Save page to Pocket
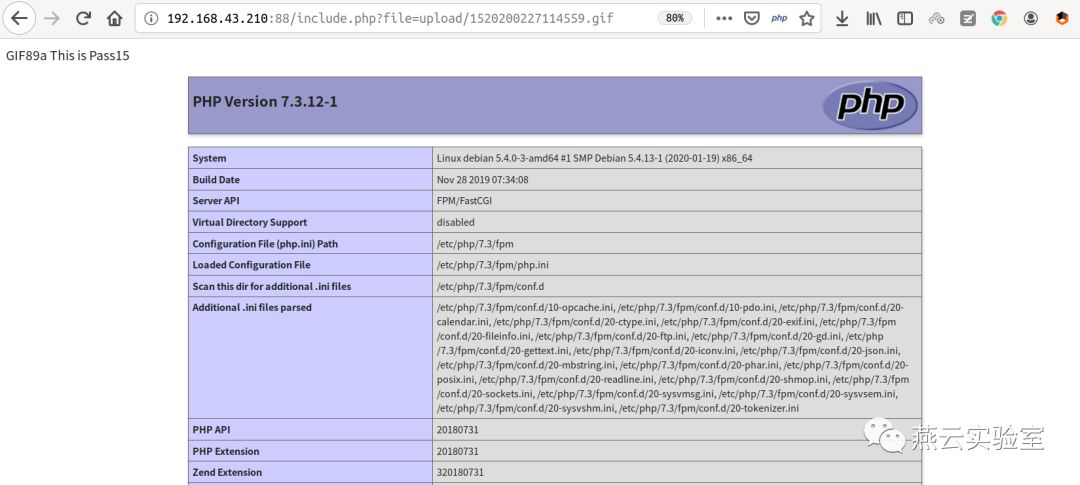The width and height of the screenshot is (1080, 485). (751, 19)
